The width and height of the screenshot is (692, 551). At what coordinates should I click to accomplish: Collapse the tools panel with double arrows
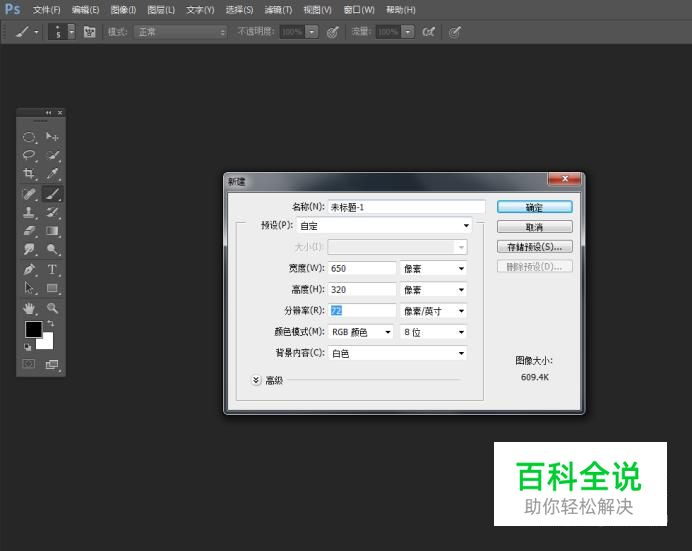point(48,113)
